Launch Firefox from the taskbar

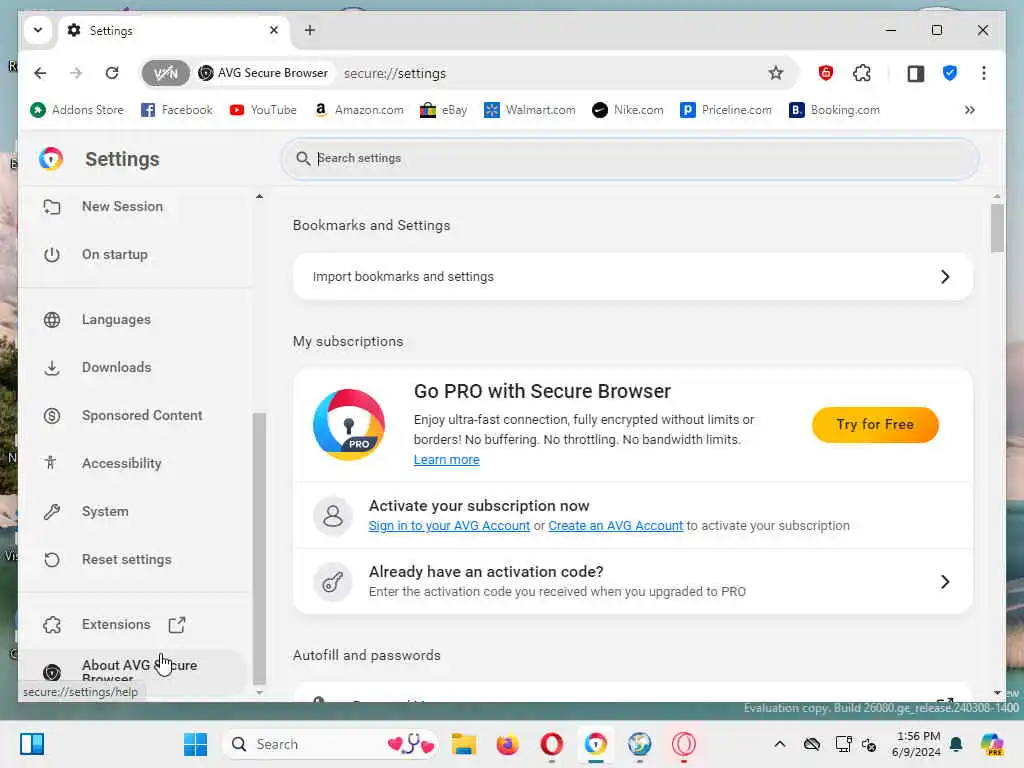tap(507, 744)
